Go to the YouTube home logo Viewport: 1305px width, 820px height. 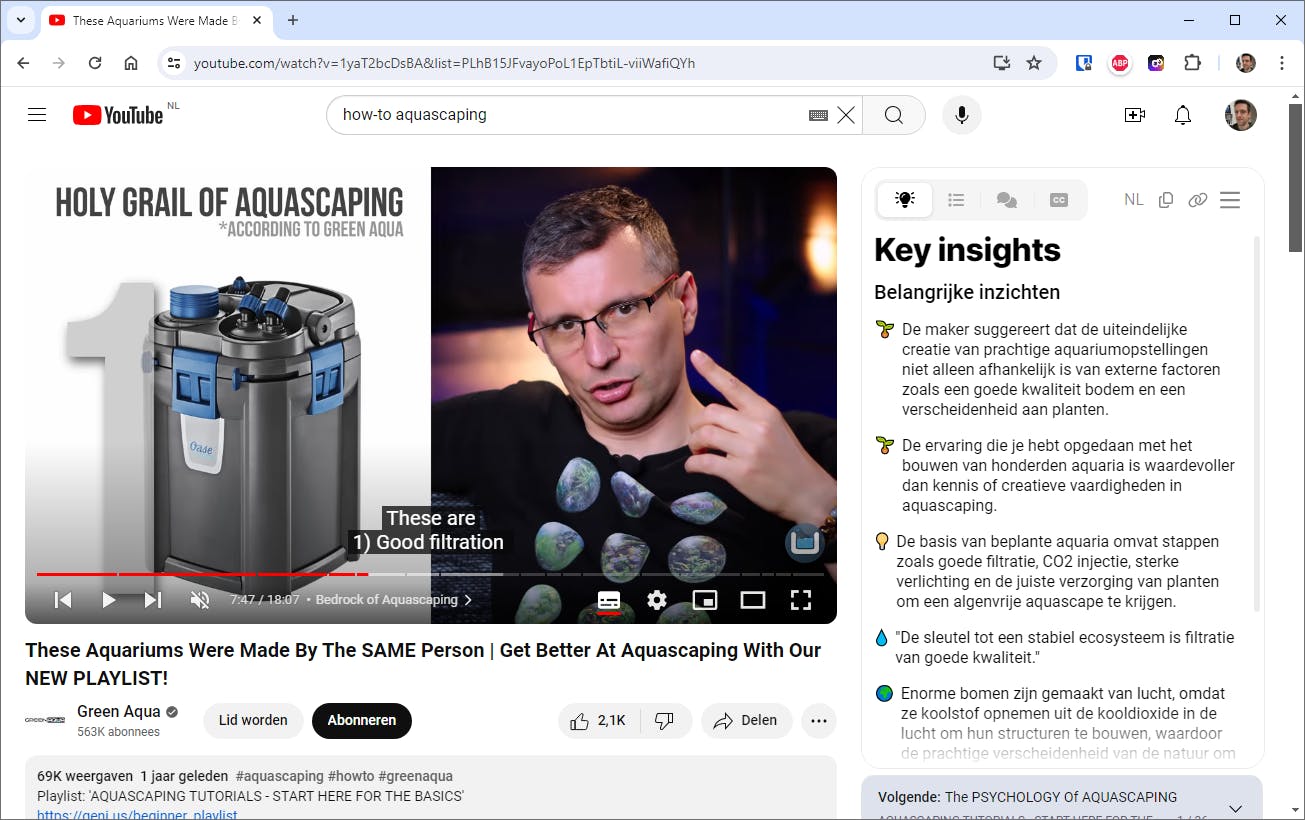point(118,115)
